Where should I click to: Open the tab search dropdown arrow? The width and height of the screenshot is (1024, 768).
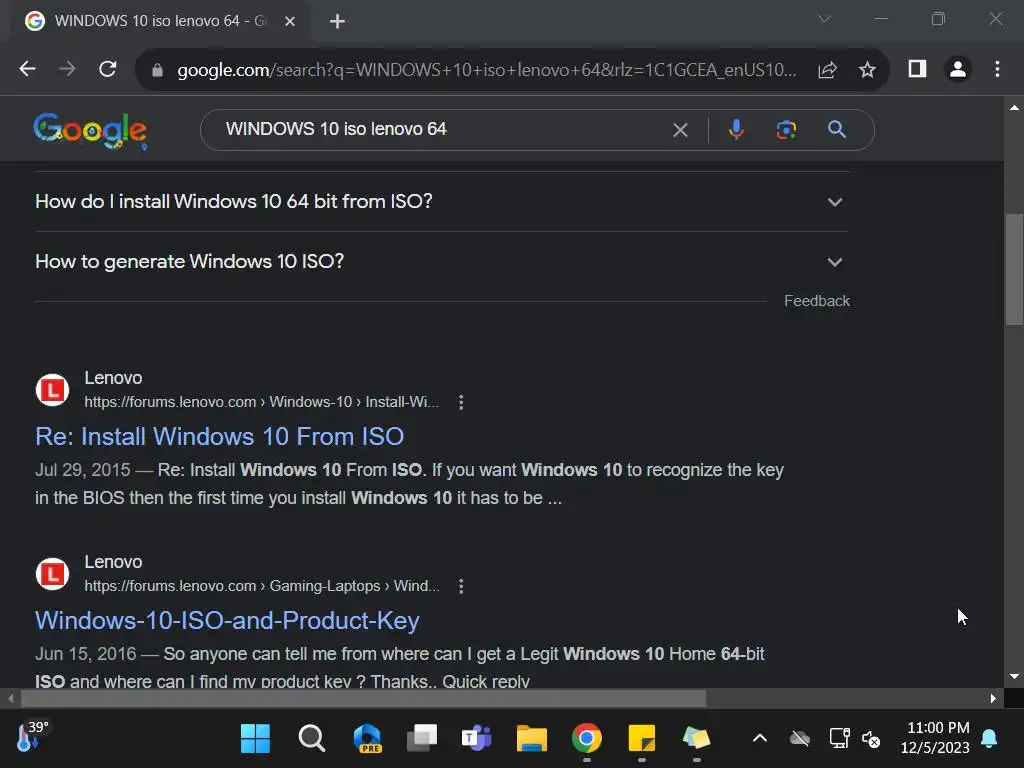pos(825,19)
